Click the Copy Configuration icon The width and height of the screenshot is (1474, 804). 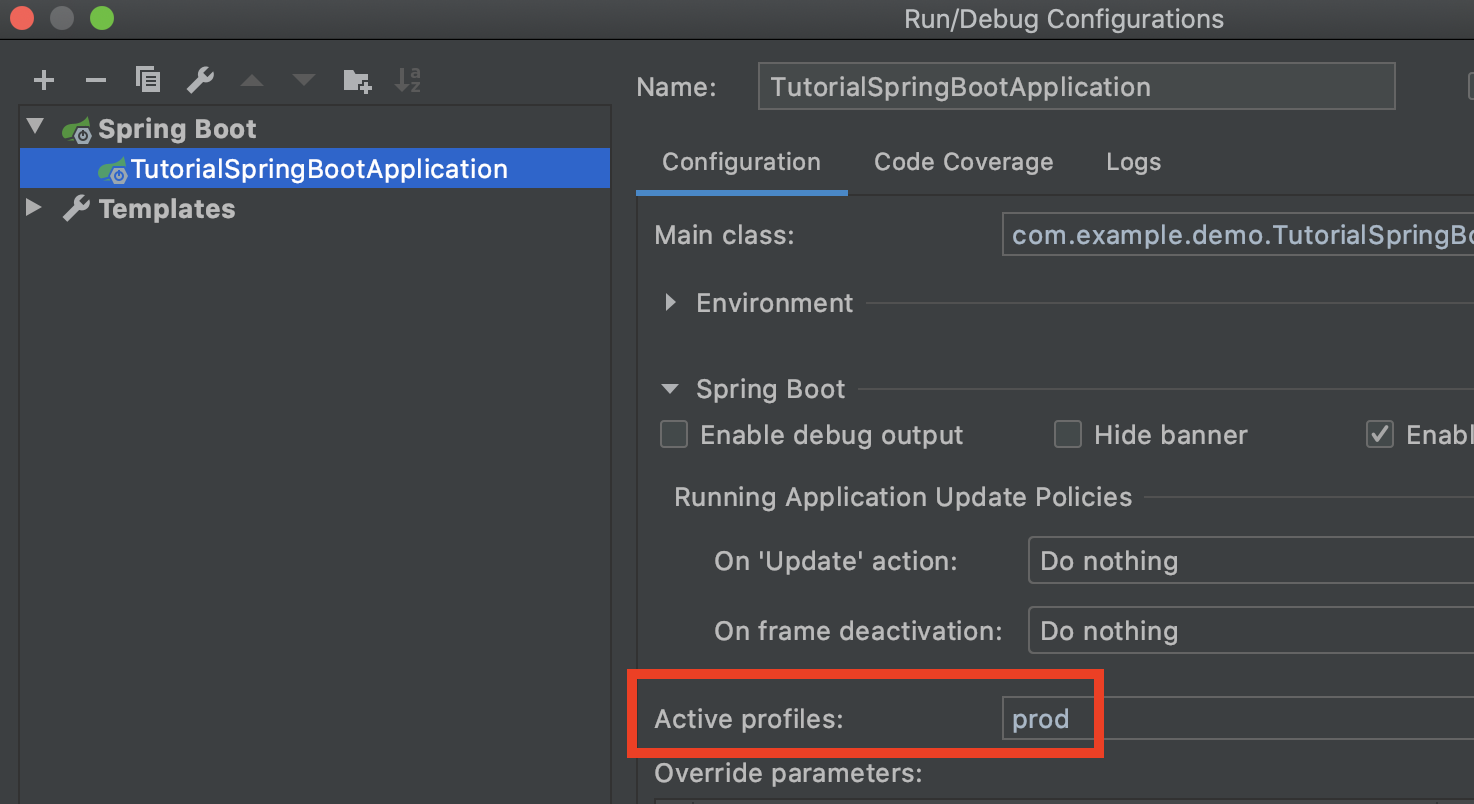coord(148,81)
